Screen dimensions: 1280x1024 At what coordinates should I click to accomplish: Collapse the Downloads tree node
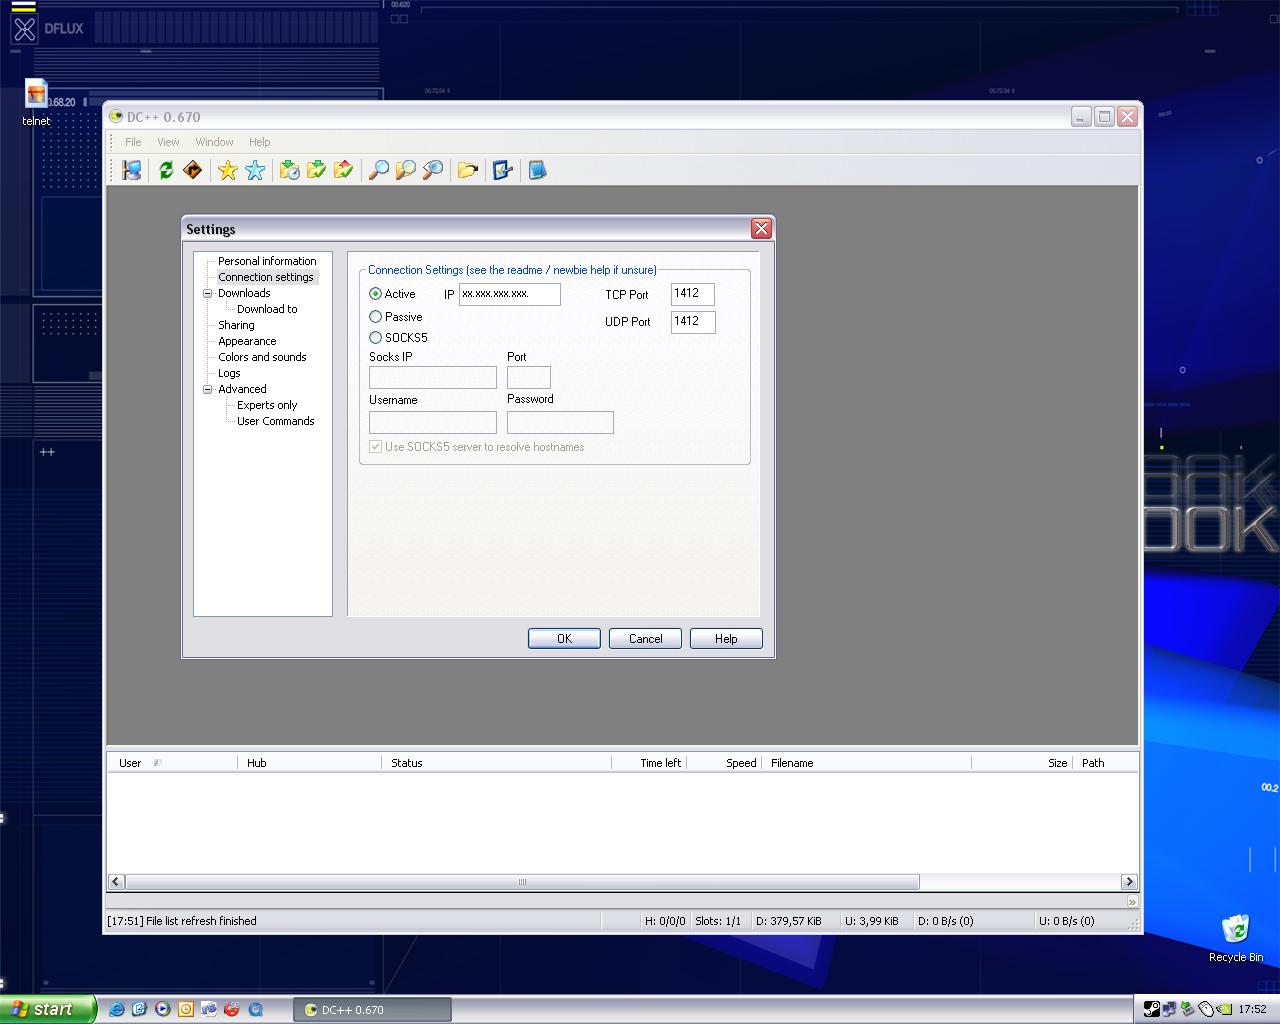click(x=208, y=293)
